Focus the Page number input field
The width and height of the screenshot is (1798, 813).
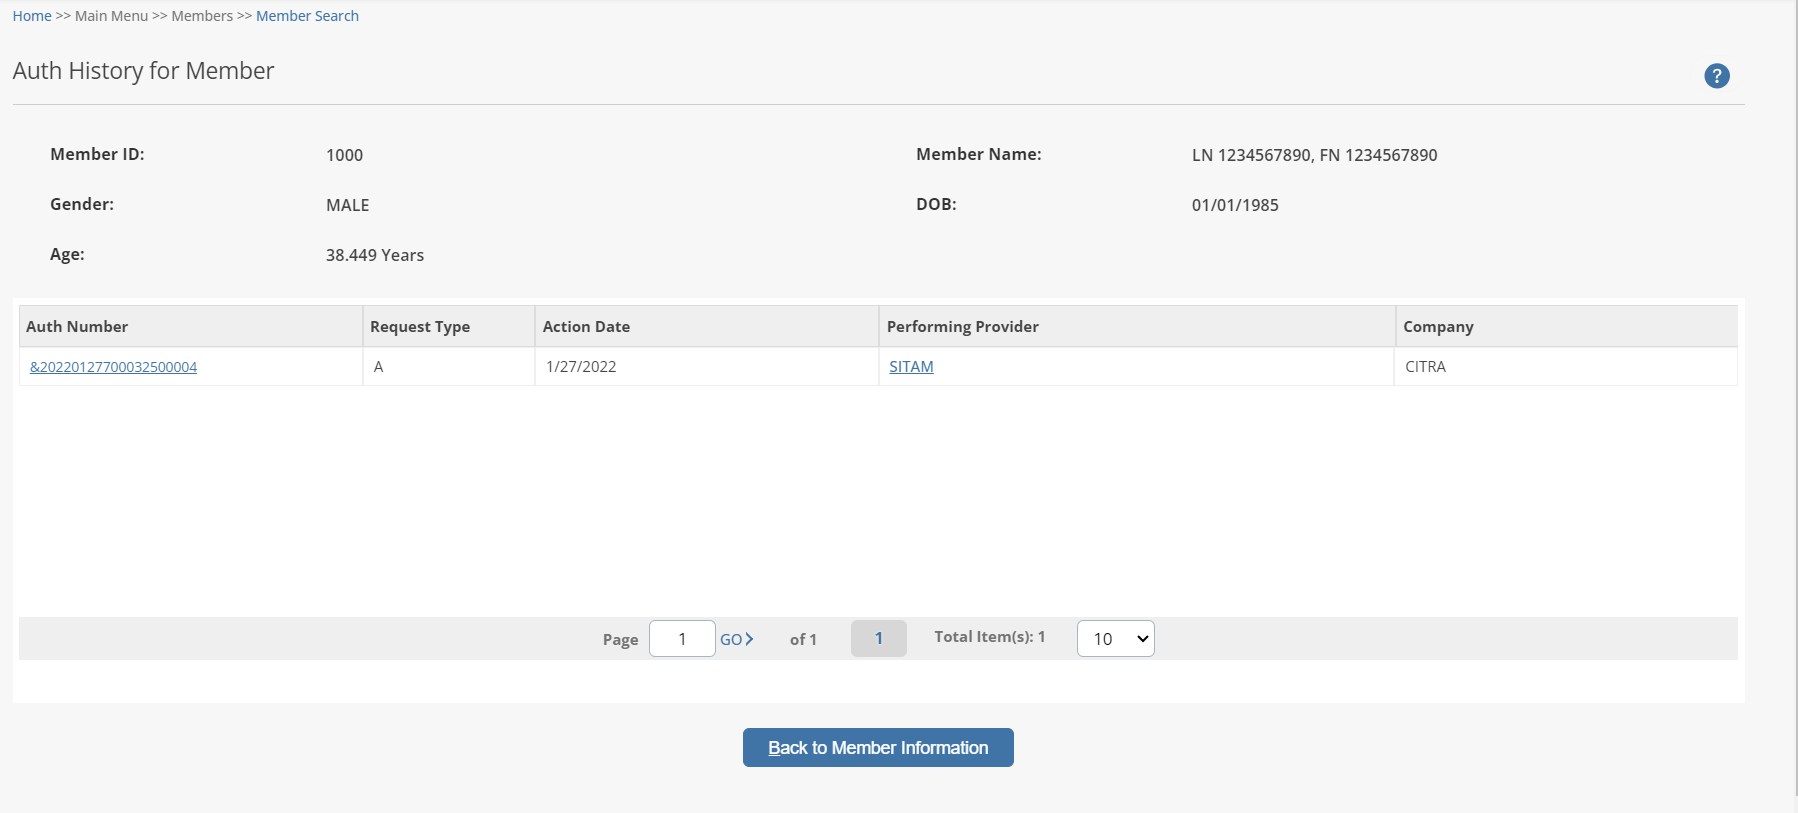[682, 639]
